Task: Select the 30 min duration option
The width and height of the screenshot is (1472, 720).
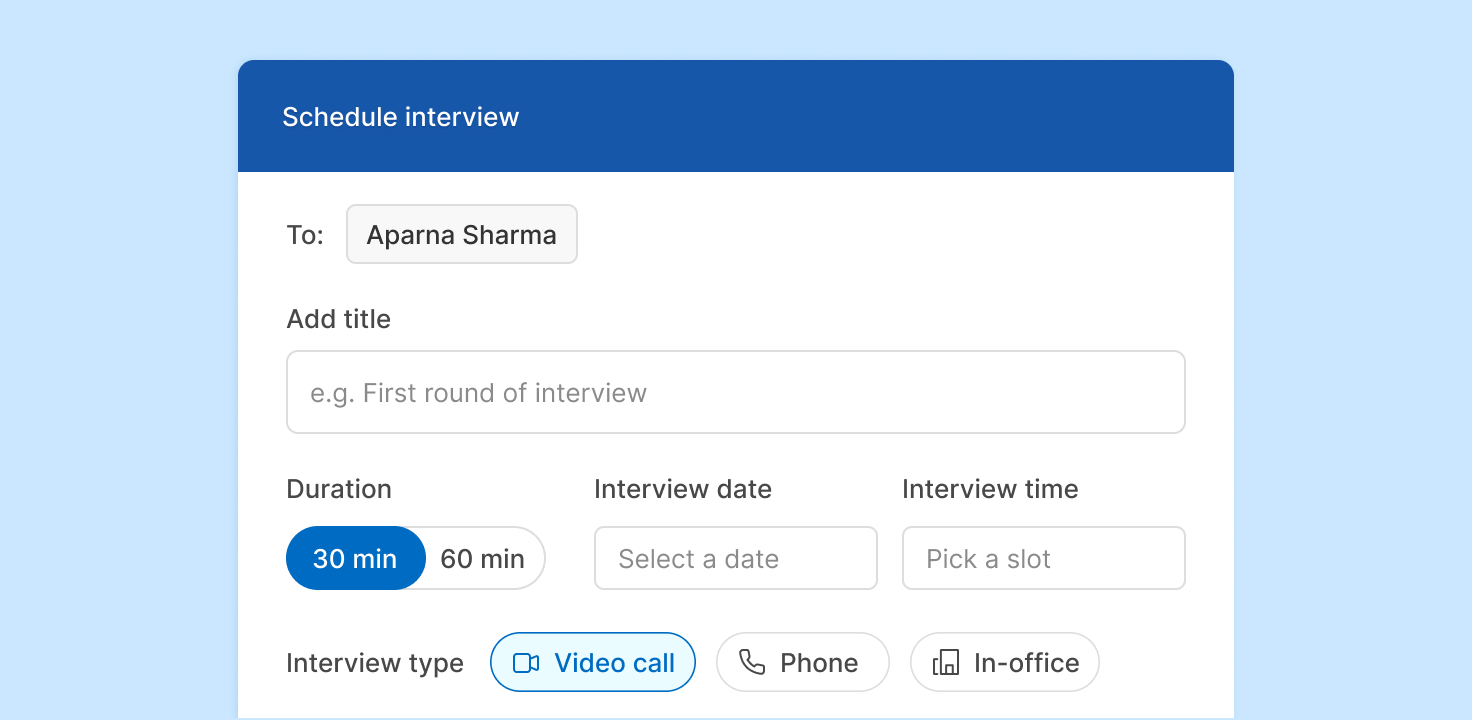Action: tap(356, 558)
